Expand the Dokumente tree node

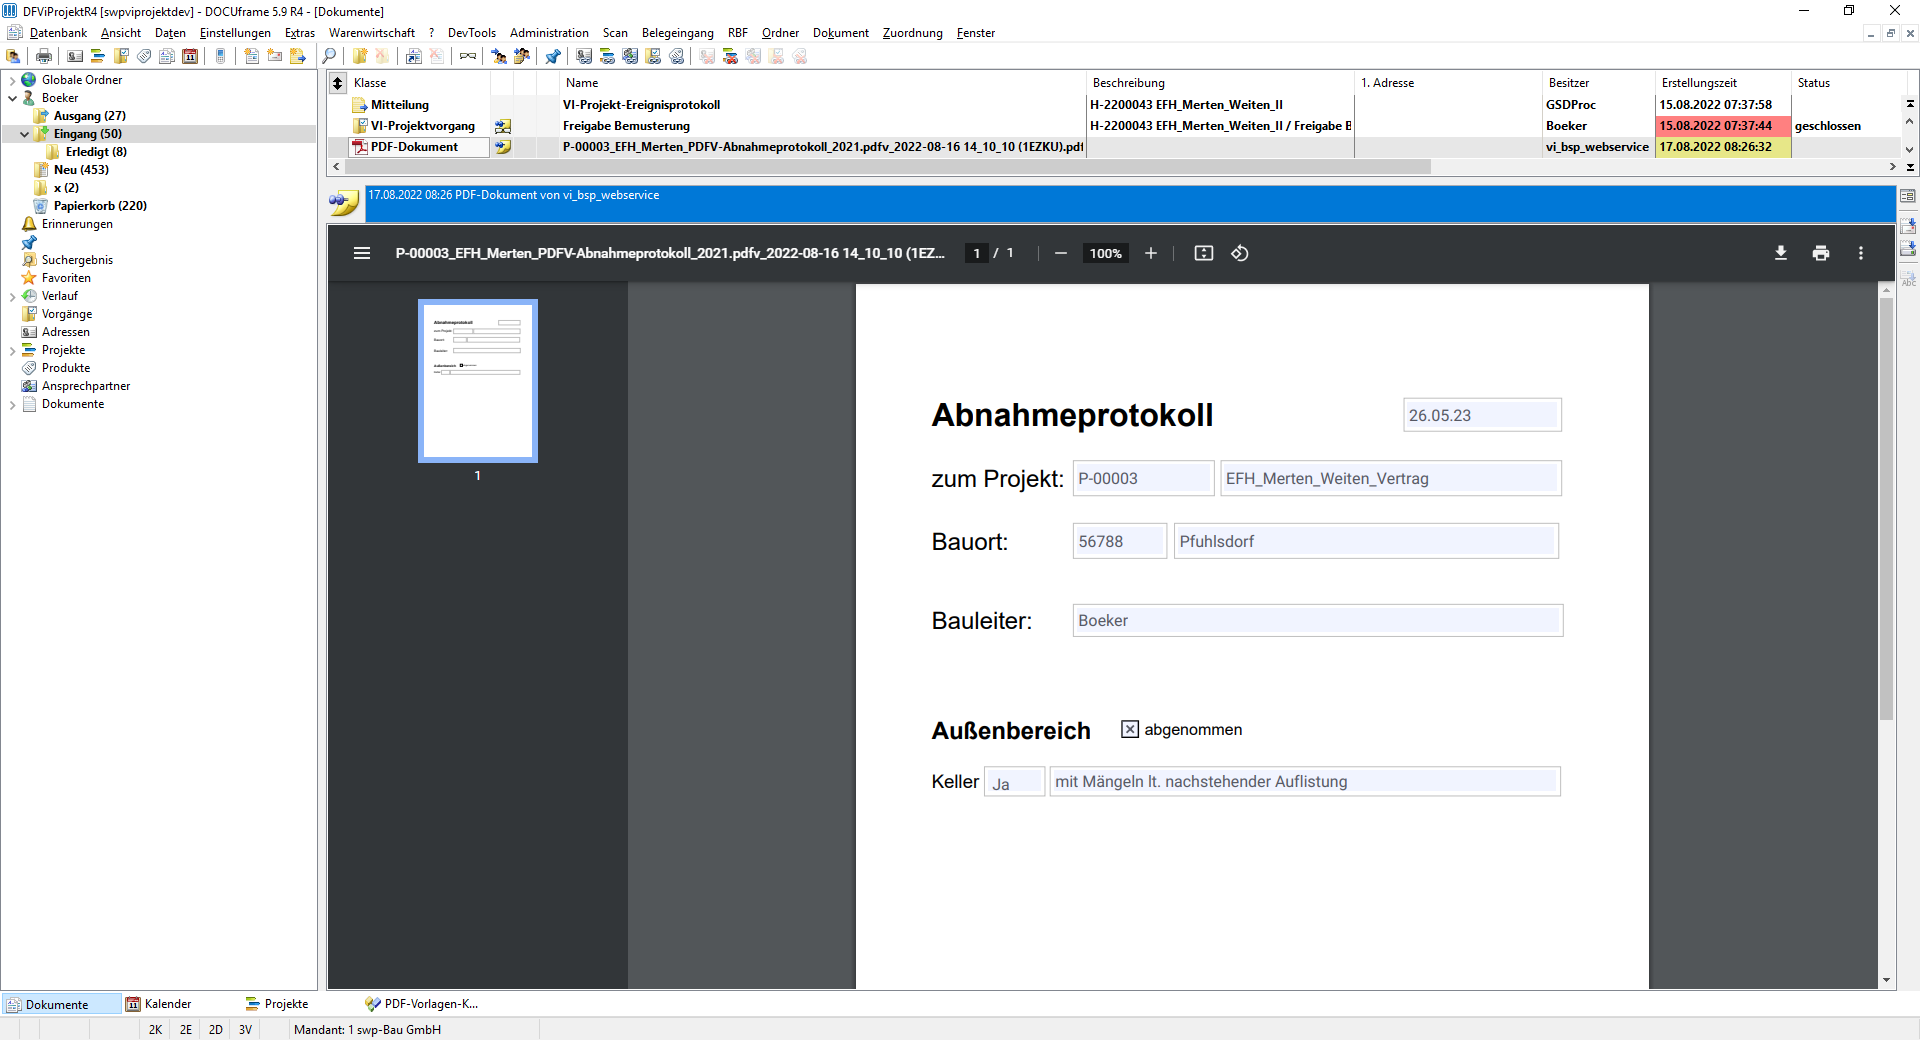tap(12, 404)
